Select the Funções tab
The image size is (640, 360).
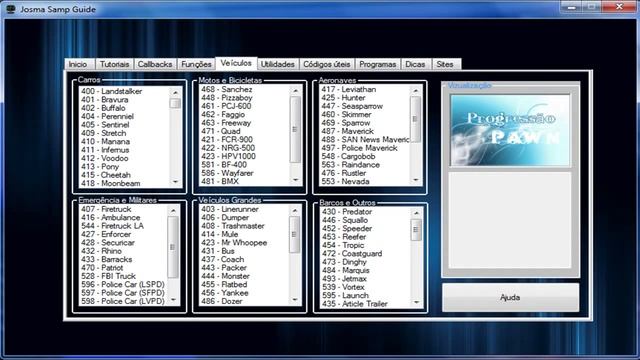tap(196, 64)
